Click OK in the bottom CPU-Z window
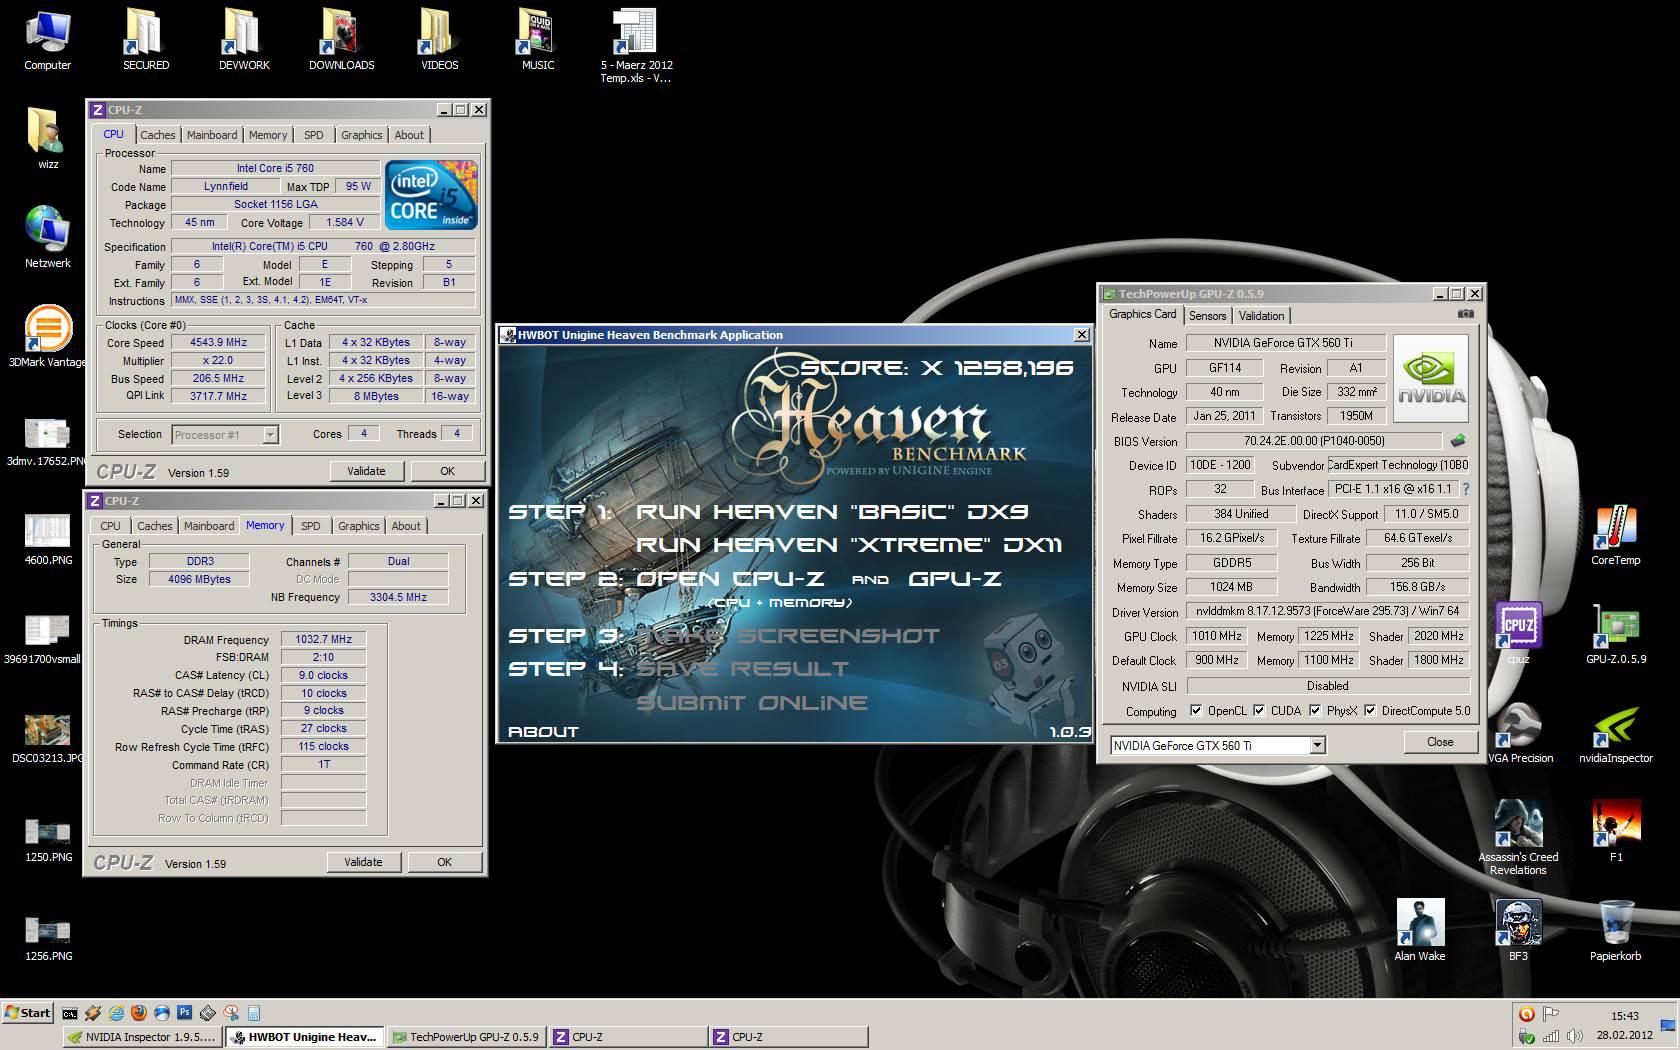 pos(444,862)
